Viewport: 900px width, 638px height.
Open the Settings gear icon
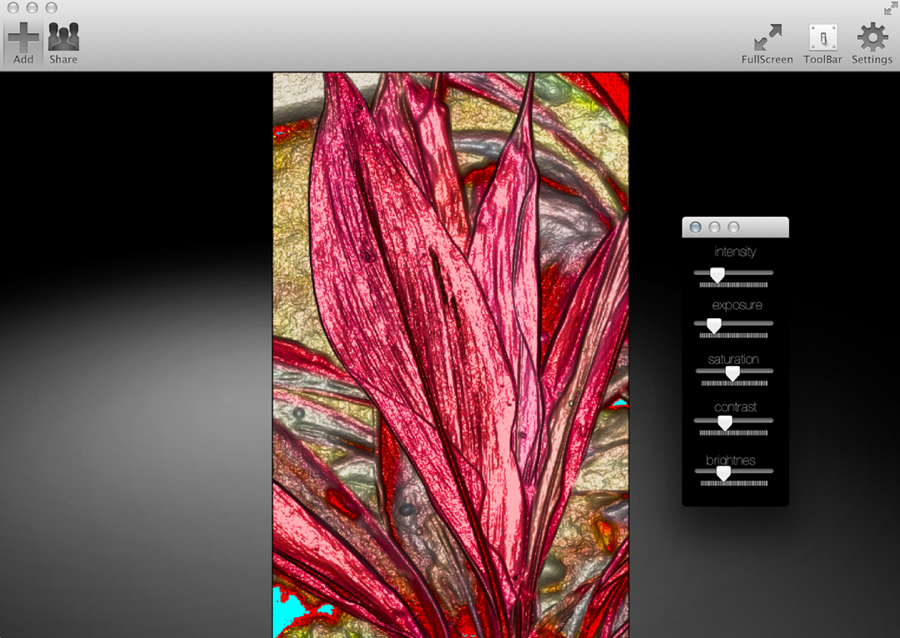coord(872,37)
